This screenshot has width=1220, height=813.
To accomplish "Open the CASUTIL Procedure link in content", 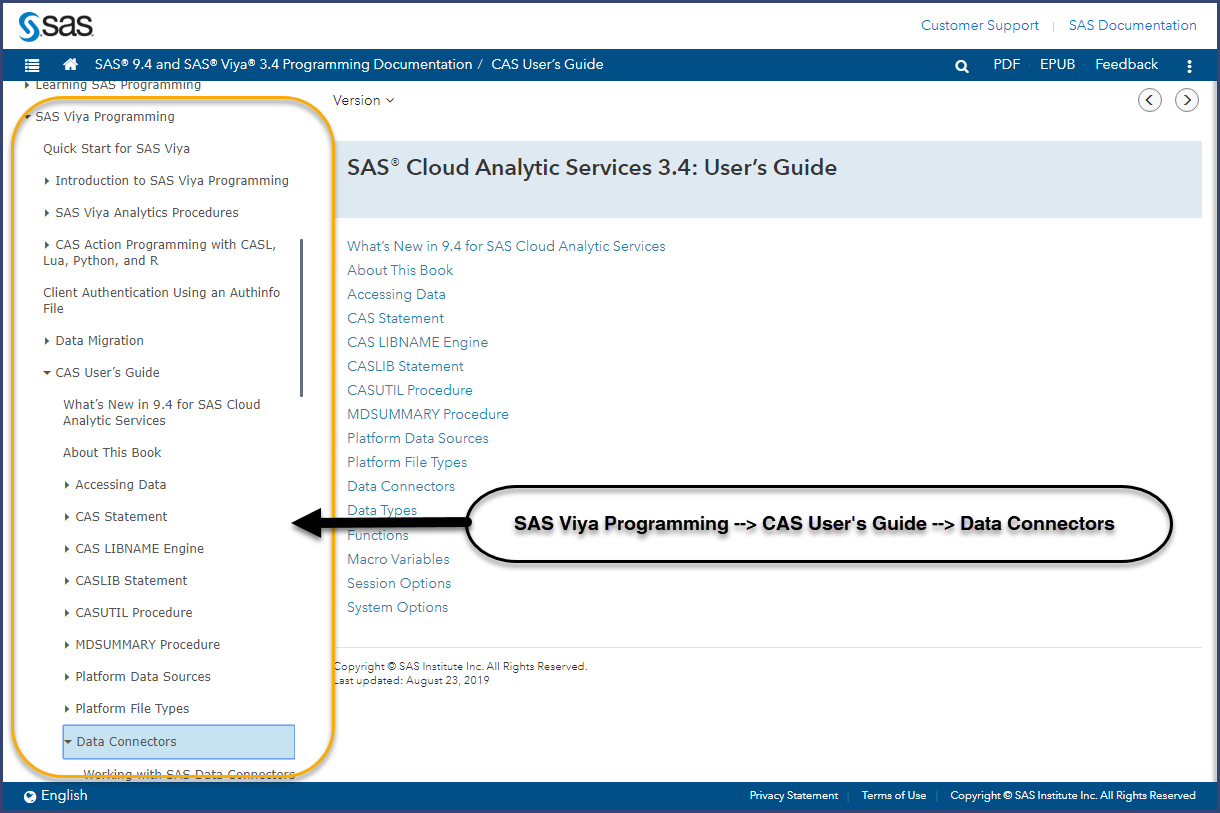I will point(409,390).
